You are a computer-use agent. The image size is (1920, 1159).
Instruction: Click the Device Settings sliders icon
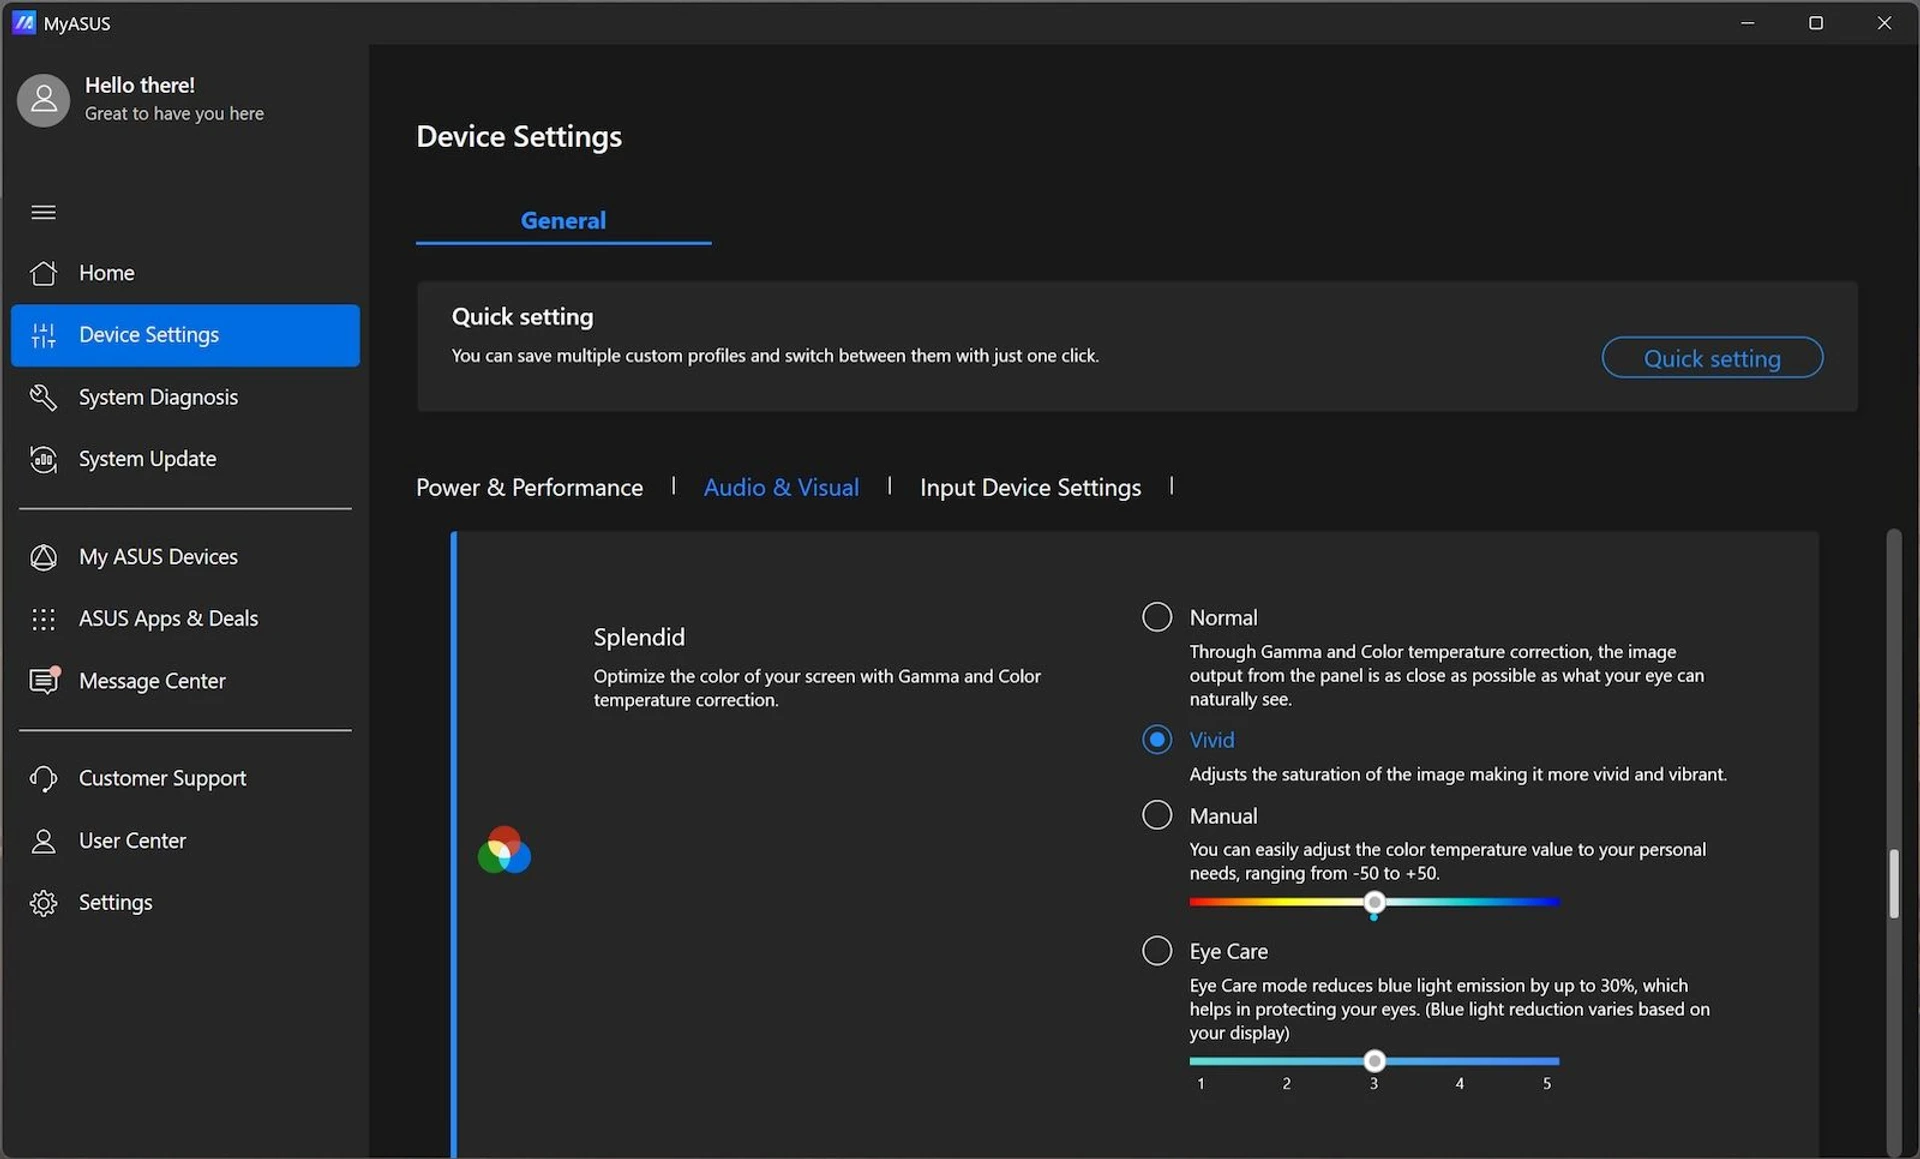tap(43, 335)
